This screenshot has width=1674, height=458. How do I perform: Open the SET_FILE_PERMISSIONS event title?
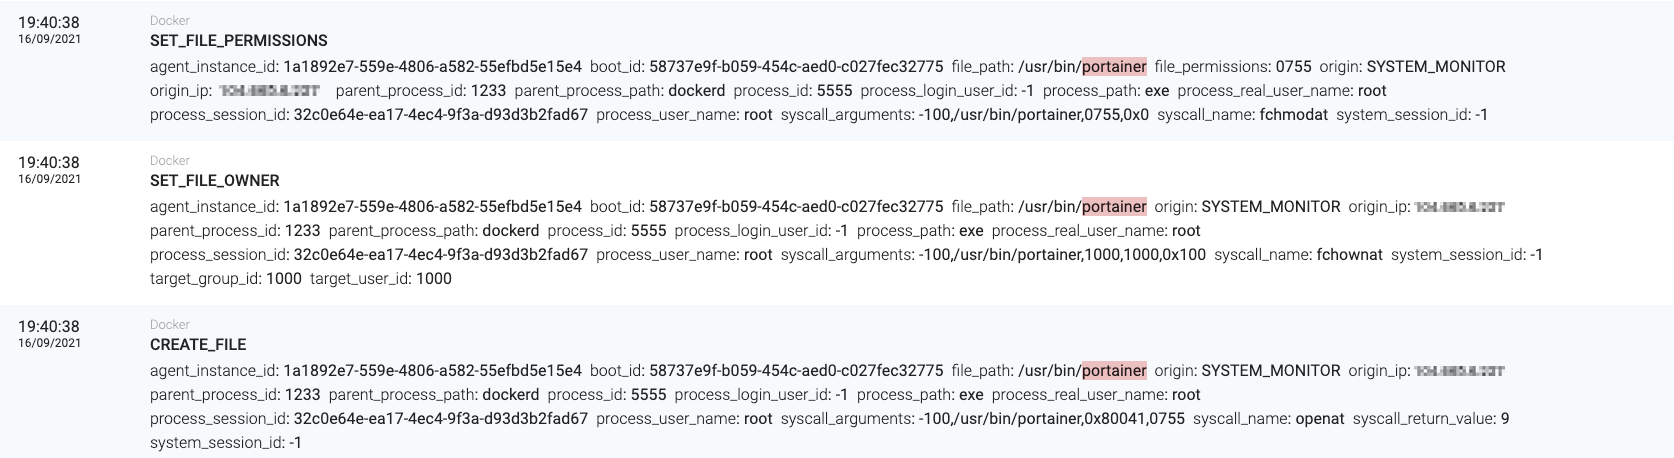pyautogui.click(x=238, y=41)
